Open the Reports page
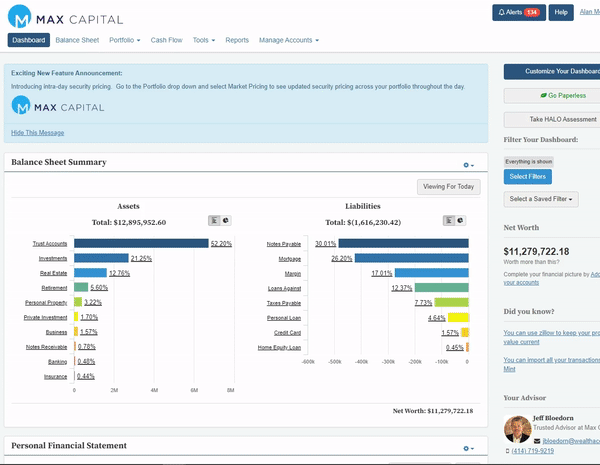Viewport: 600px width, 465px height. pos(237,40)
